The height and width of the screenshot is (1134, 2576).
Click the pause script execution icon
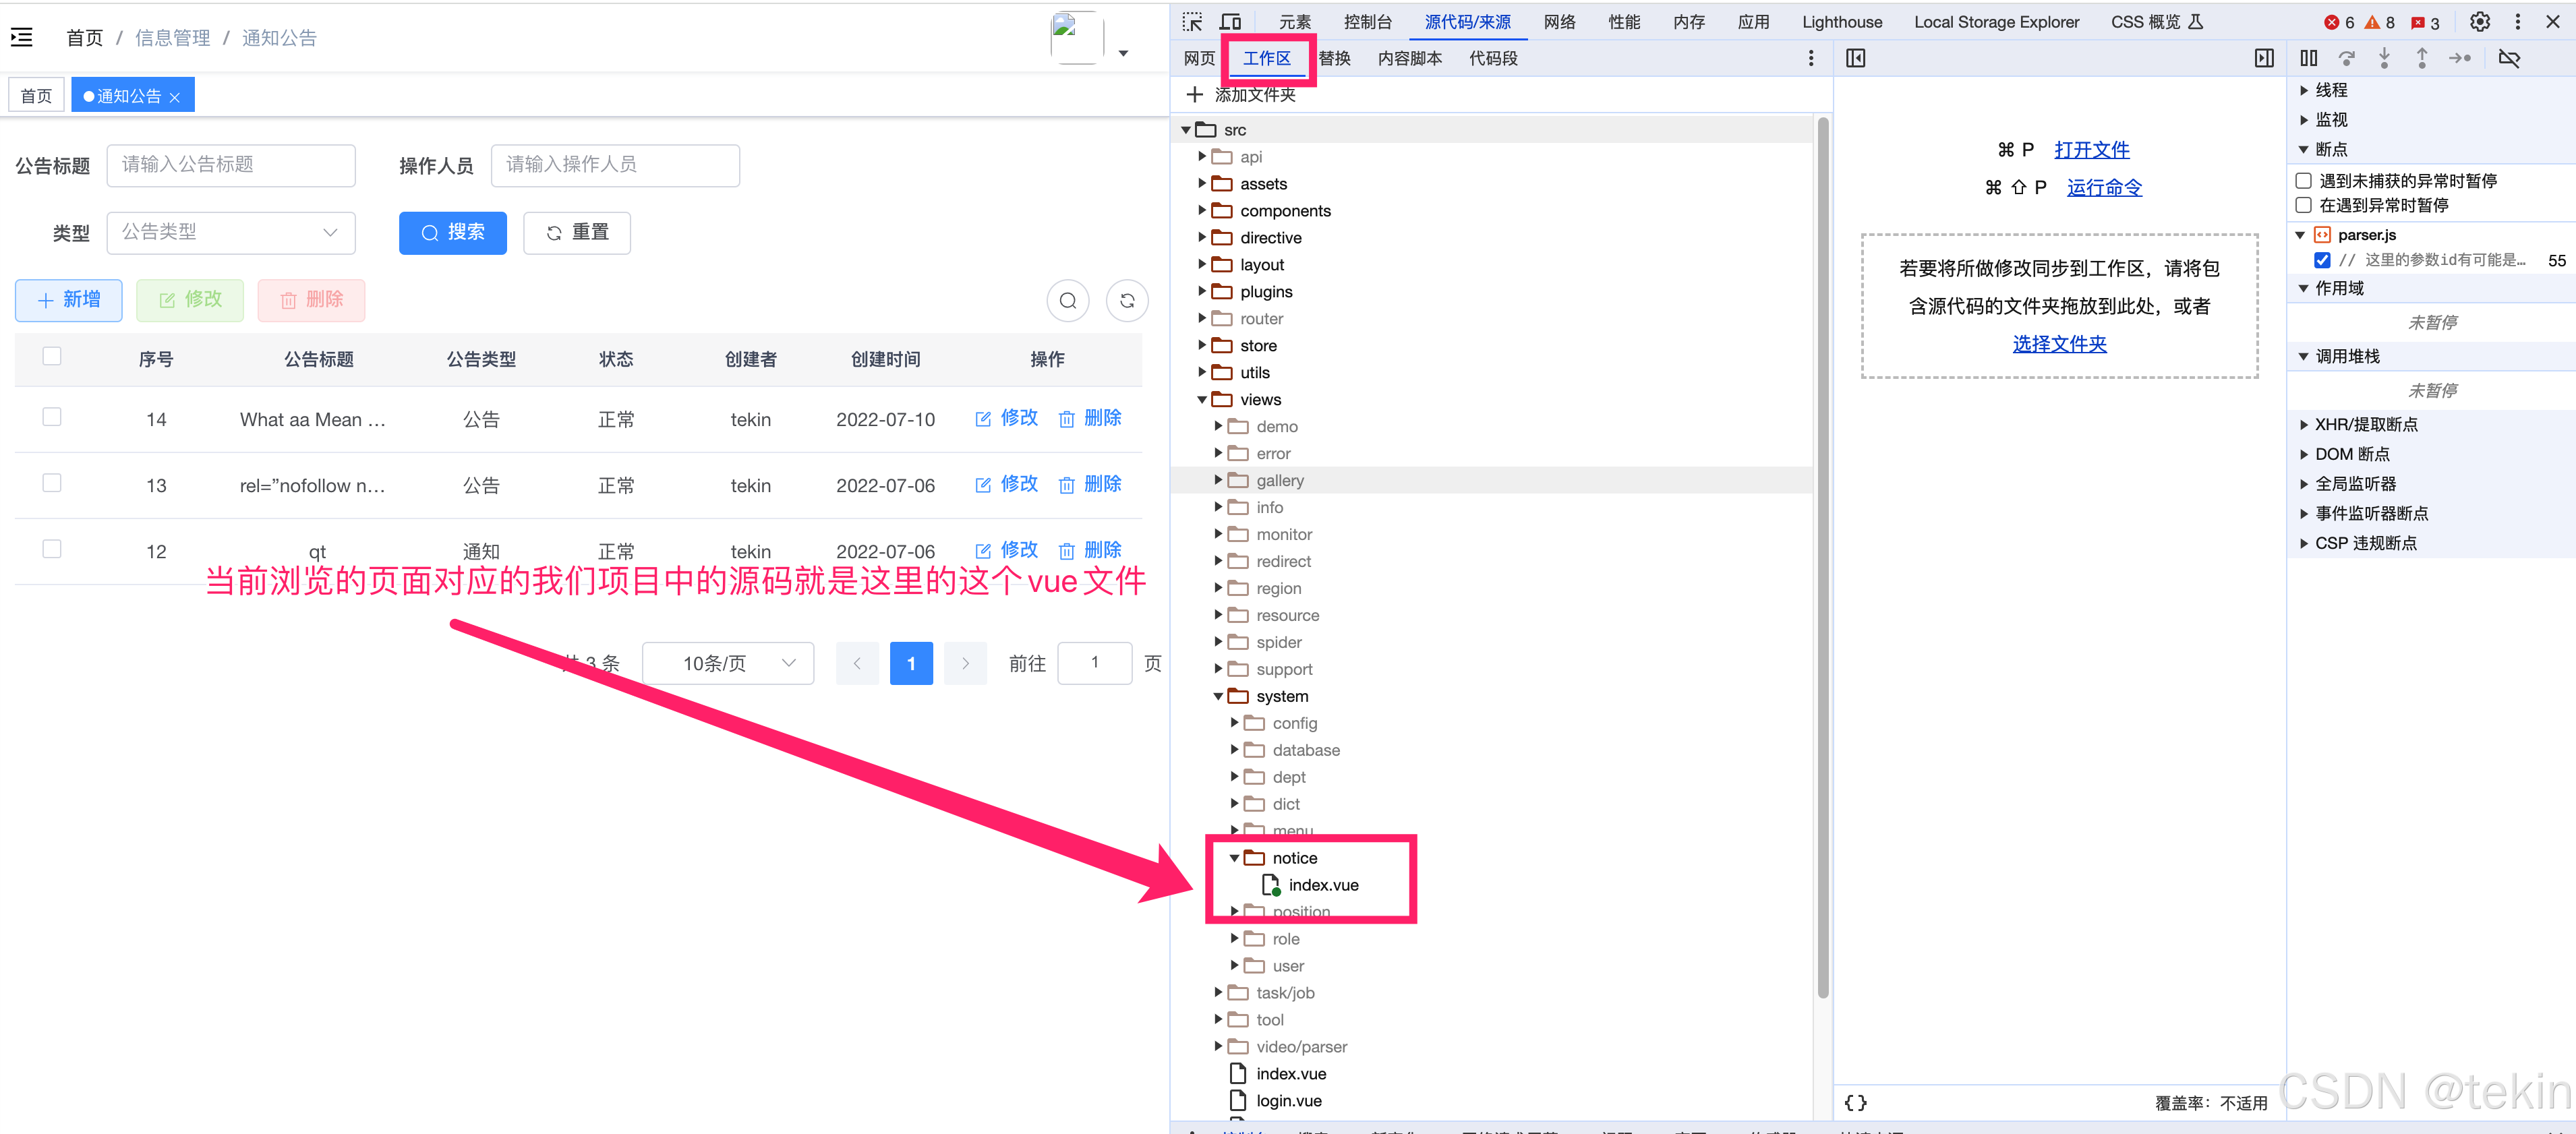(x=2308, y=58)
